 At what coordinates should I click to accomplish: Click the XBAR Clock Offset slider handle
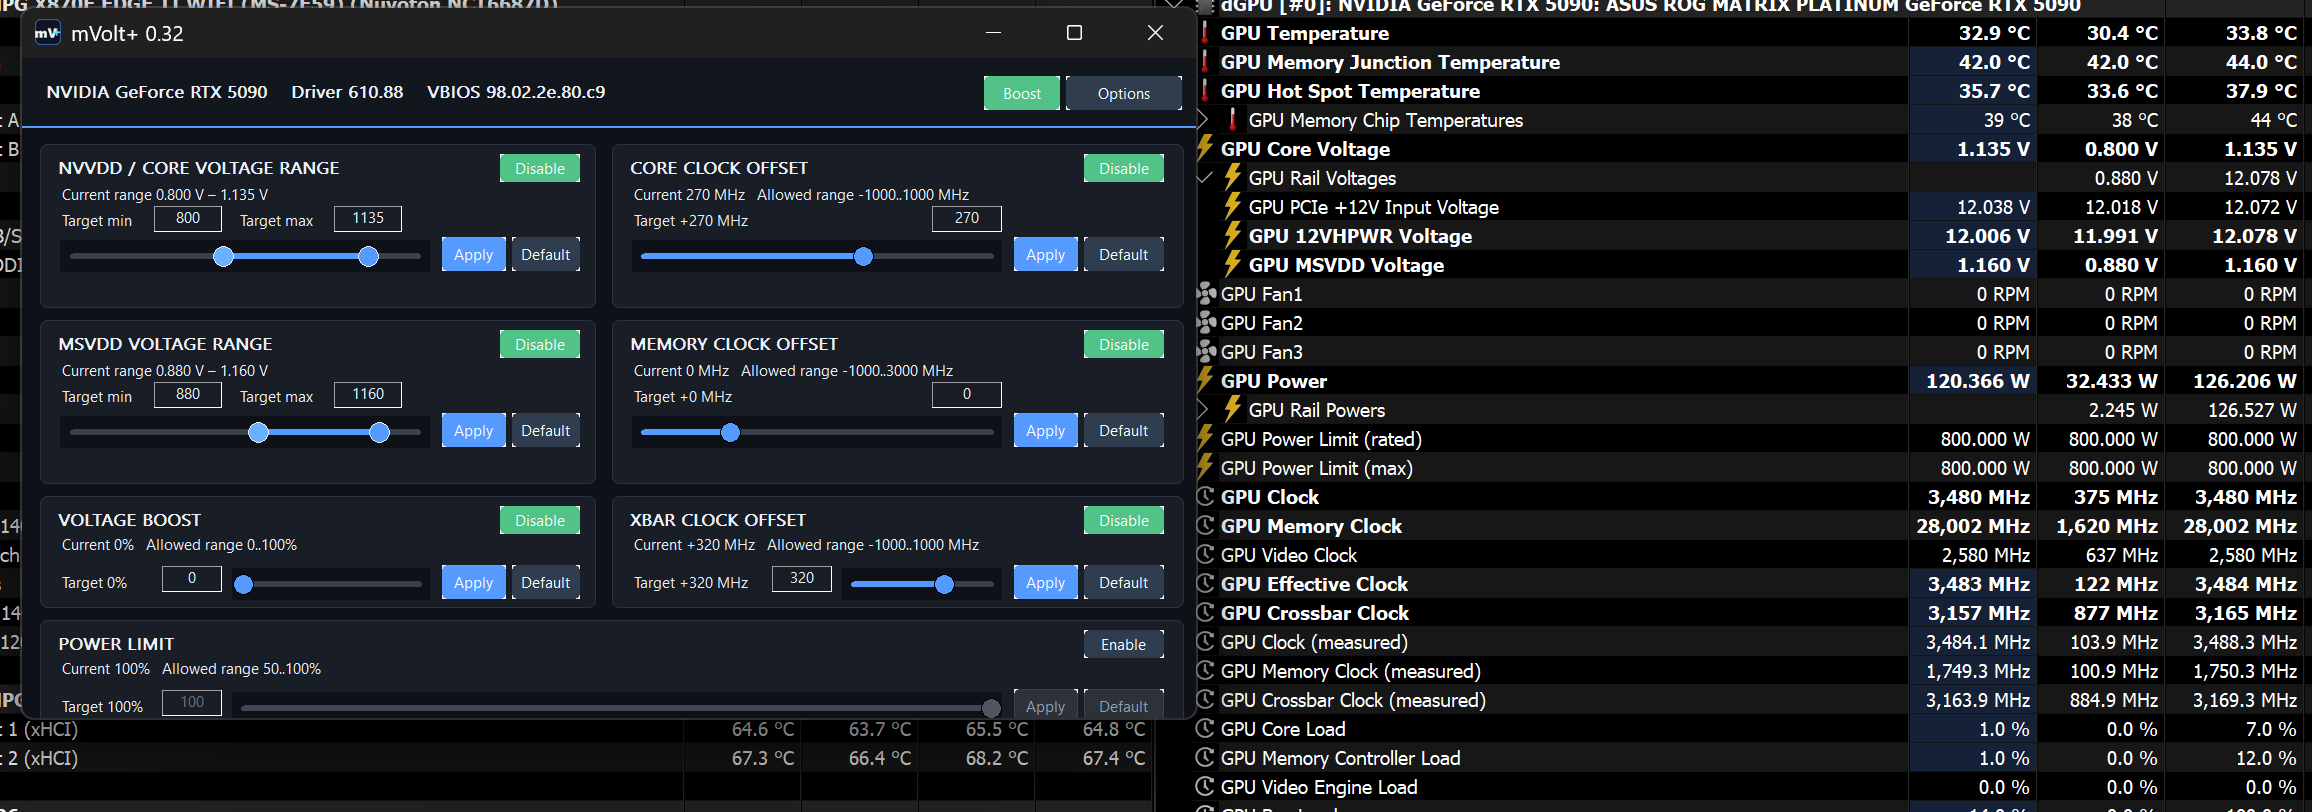944,585
